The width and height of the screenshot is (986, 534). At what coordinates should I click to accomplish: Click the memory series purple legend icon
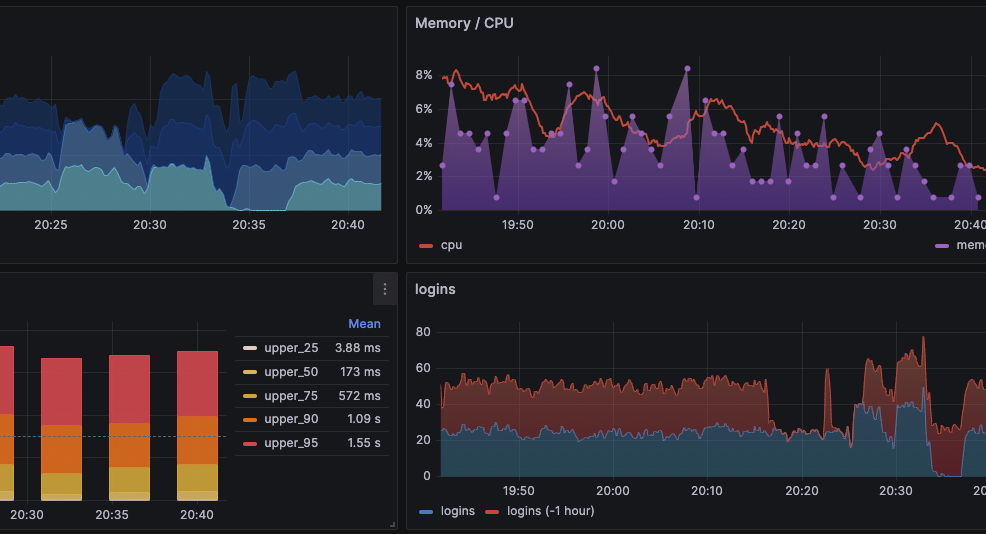(x=942, y=245)
